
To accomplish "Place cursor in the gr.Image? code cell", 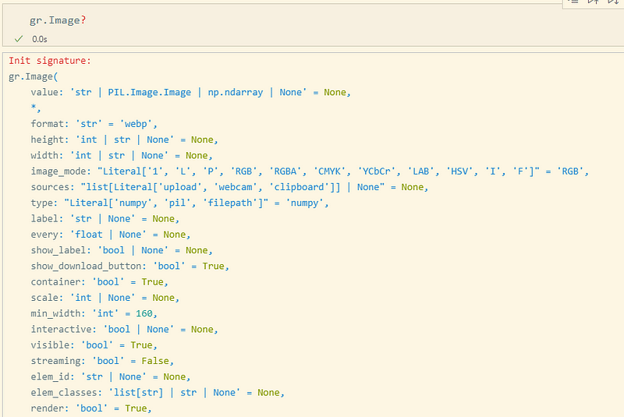I will click(x=310, y=20).
